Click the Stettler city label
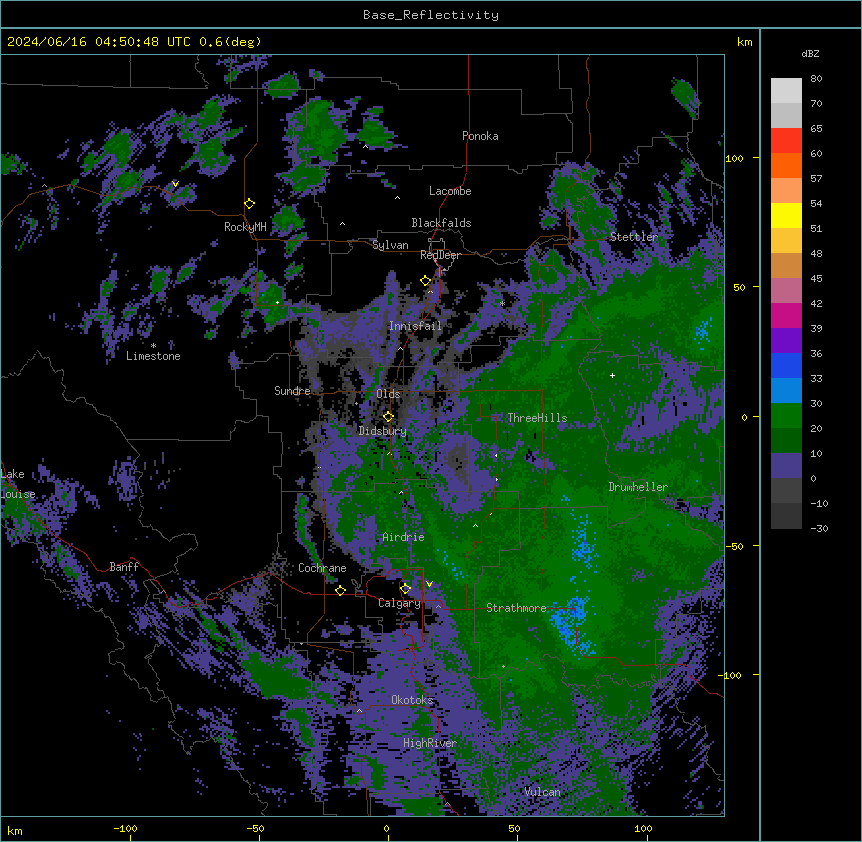The image size is (862, 842). pos(634,237)
